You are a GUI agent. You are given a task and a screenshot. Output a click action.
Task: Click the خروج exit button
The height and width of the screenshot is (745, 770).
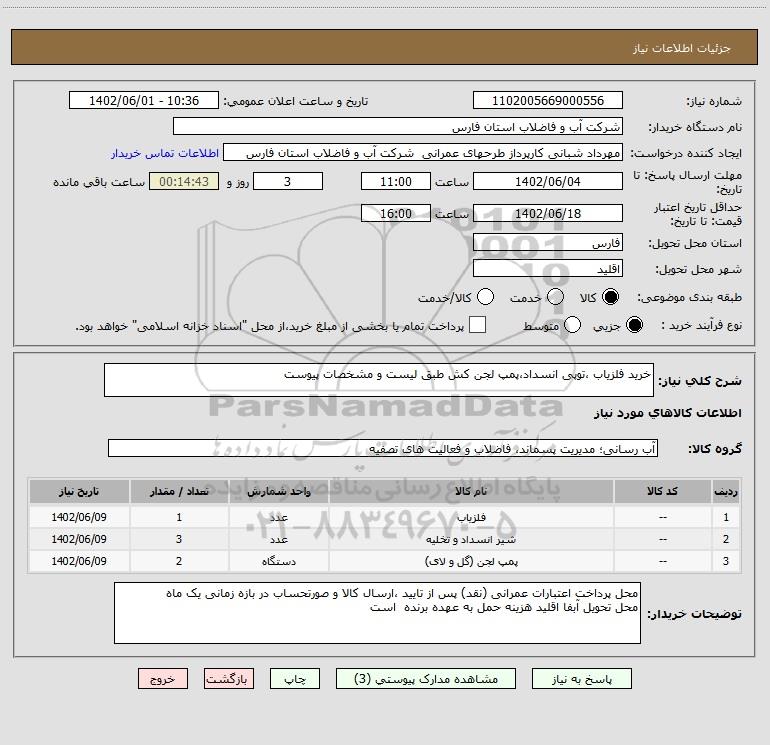163,679
